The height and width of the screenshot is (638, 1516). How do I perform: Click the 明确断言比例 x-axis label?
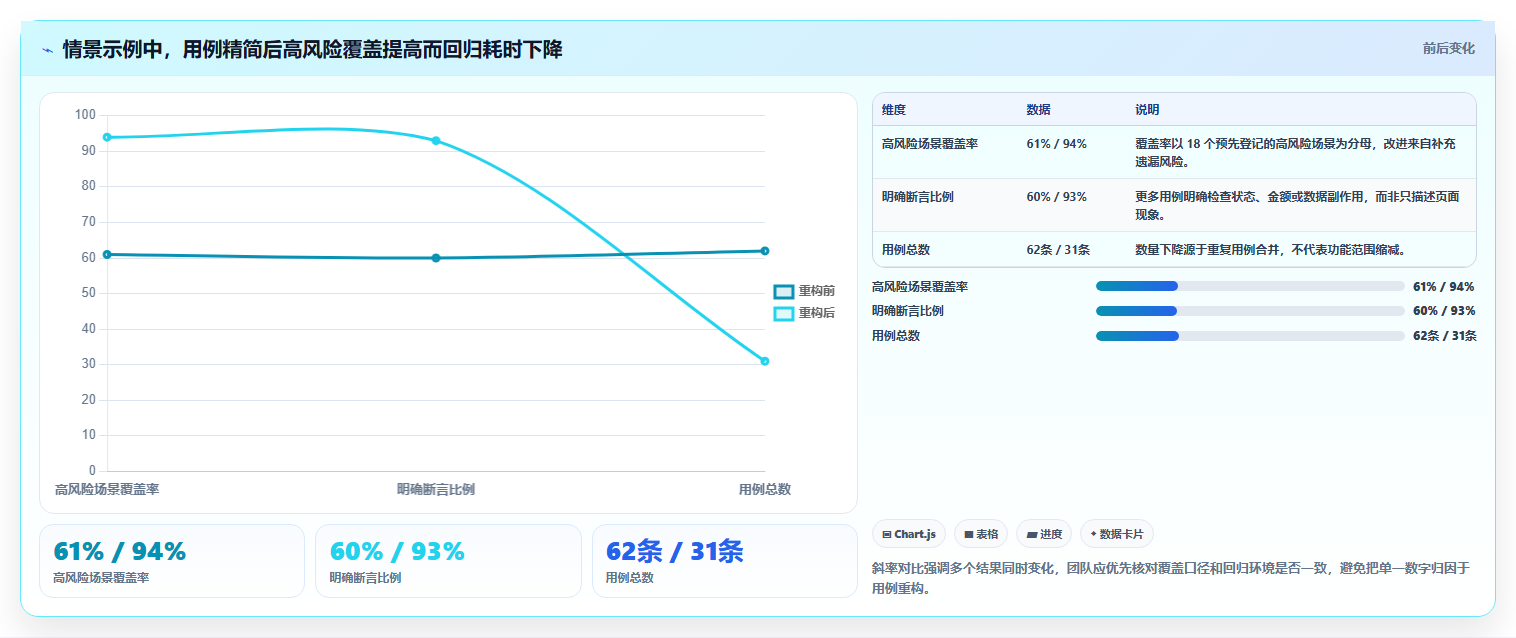tap(436, 489)
